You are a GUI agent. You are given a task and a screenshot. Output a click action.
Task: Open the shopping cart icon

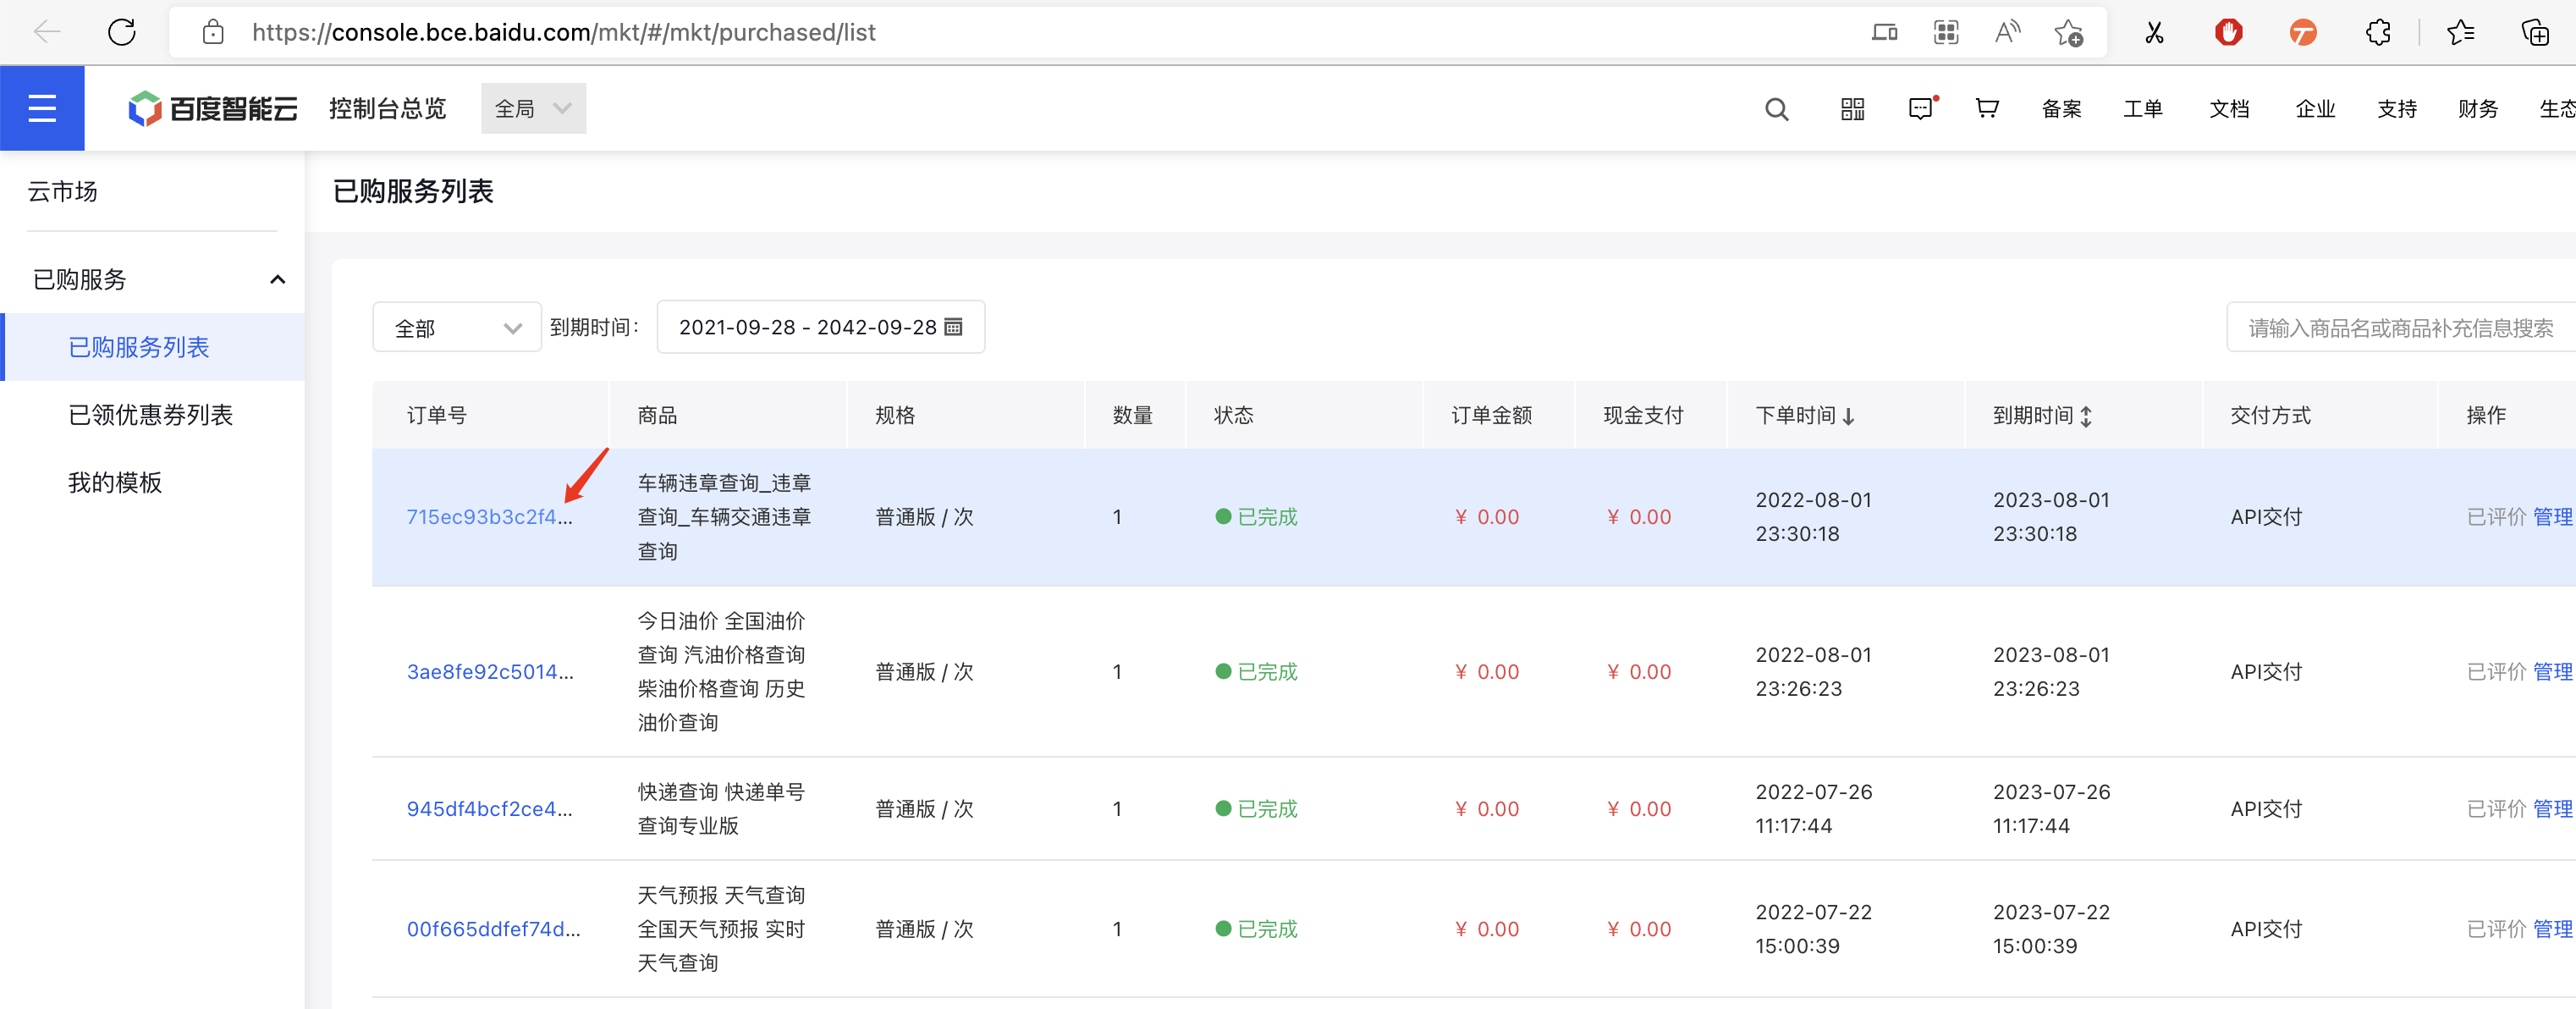pos(1987,108)
